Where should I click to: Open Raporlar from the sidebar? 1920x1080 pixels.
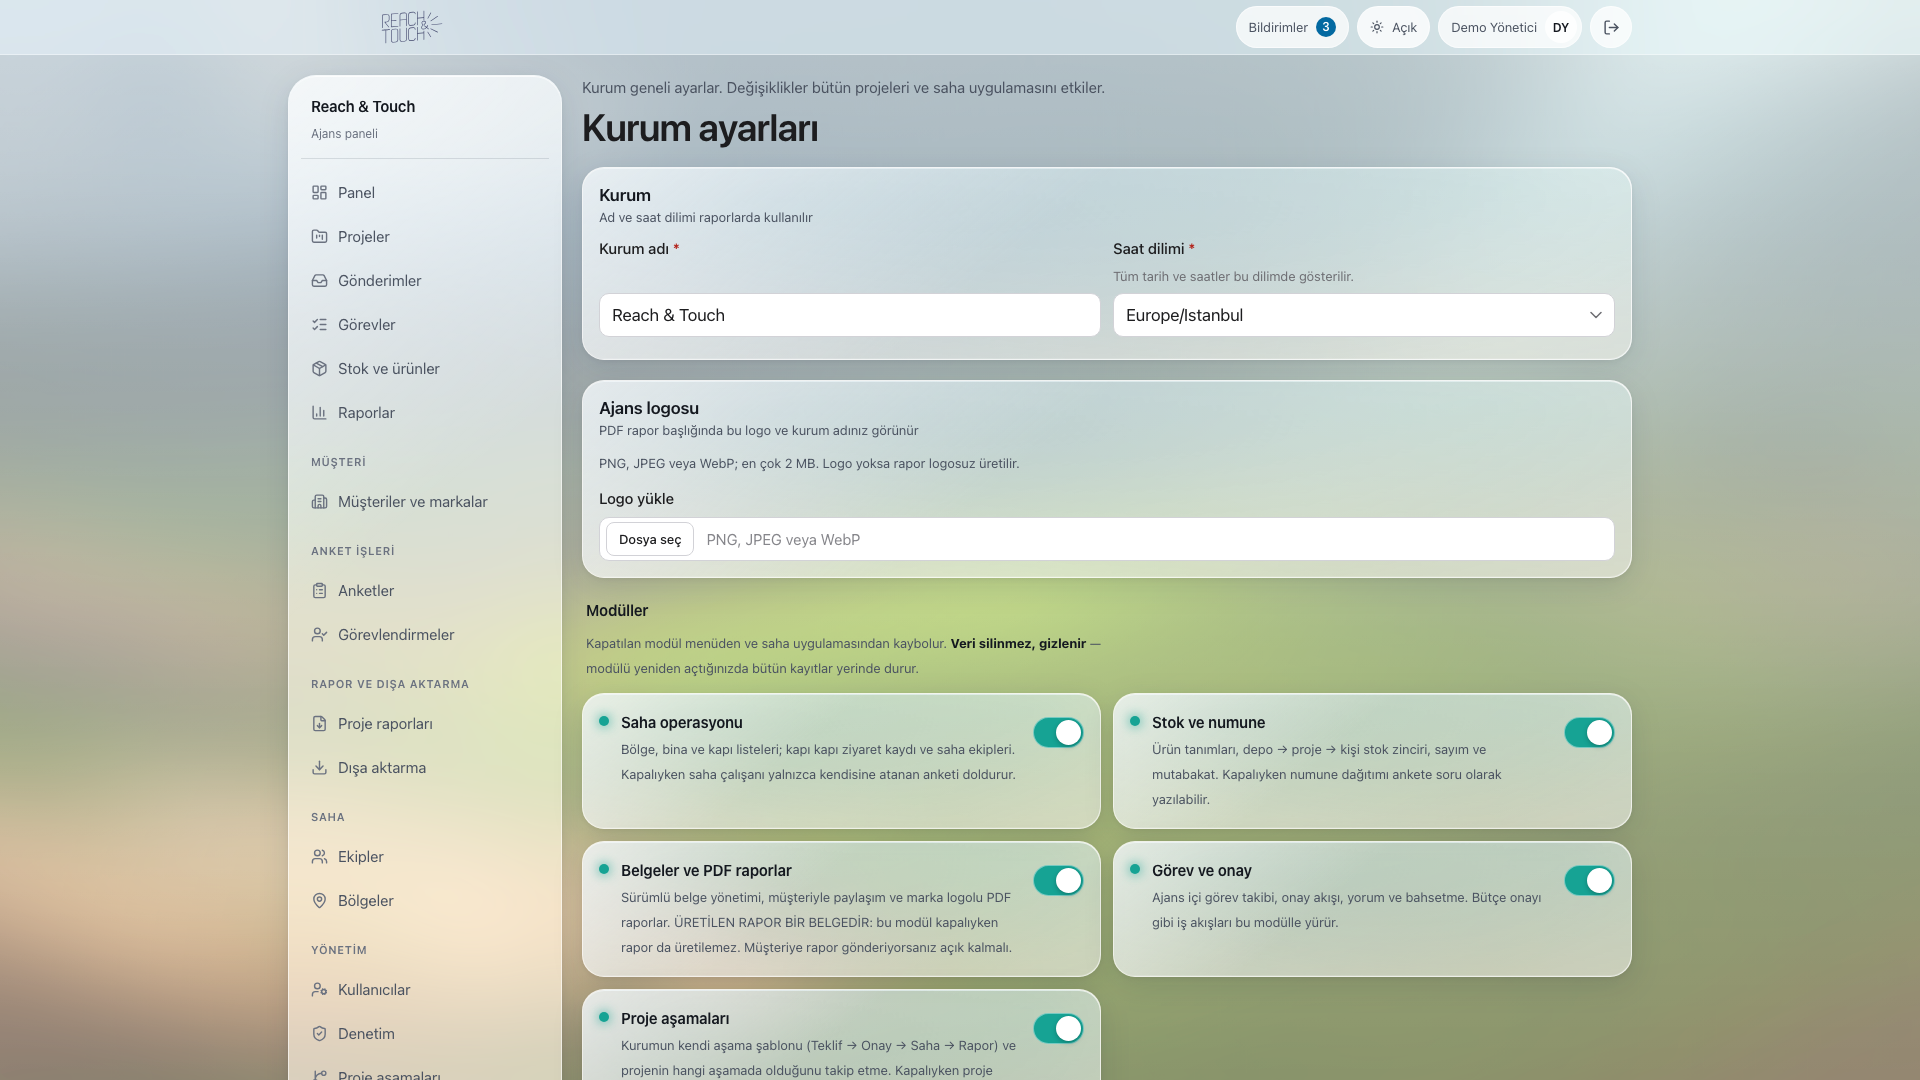[425, 412]
